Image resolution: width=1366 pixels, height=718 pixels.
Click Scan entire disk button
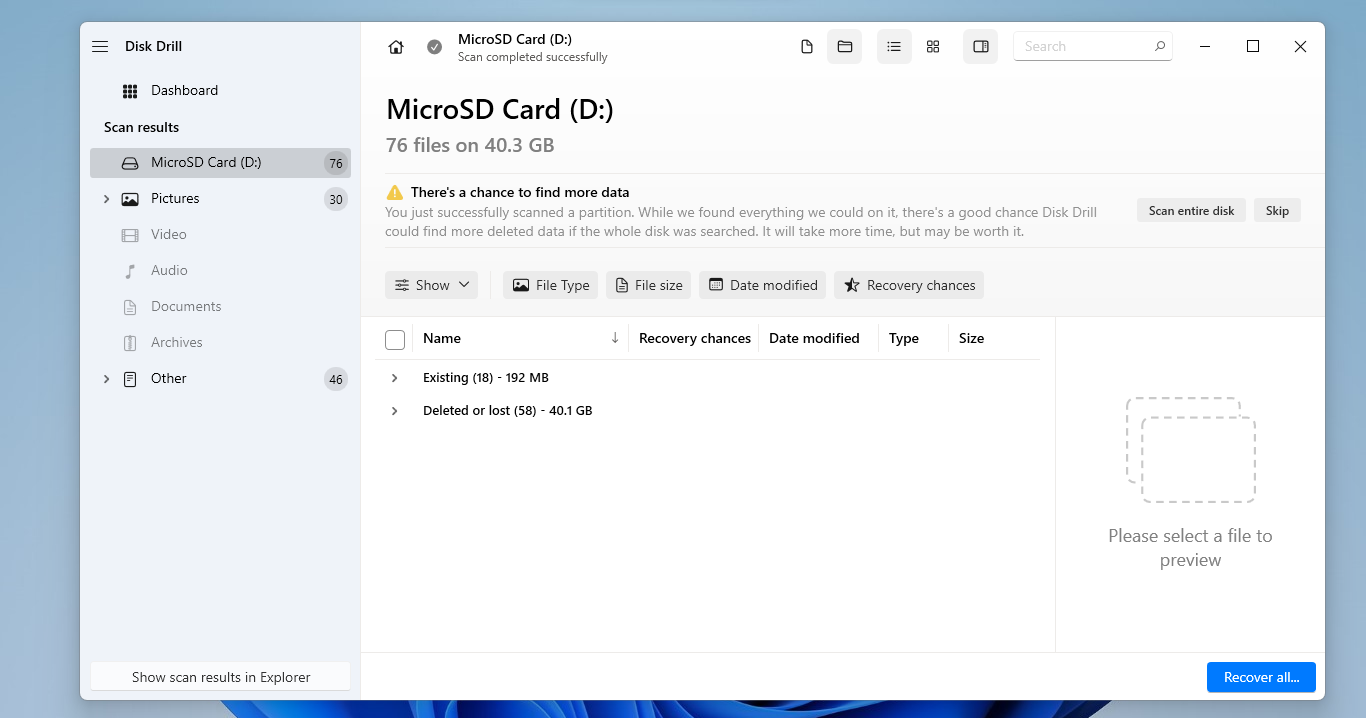coord(1191,211)
